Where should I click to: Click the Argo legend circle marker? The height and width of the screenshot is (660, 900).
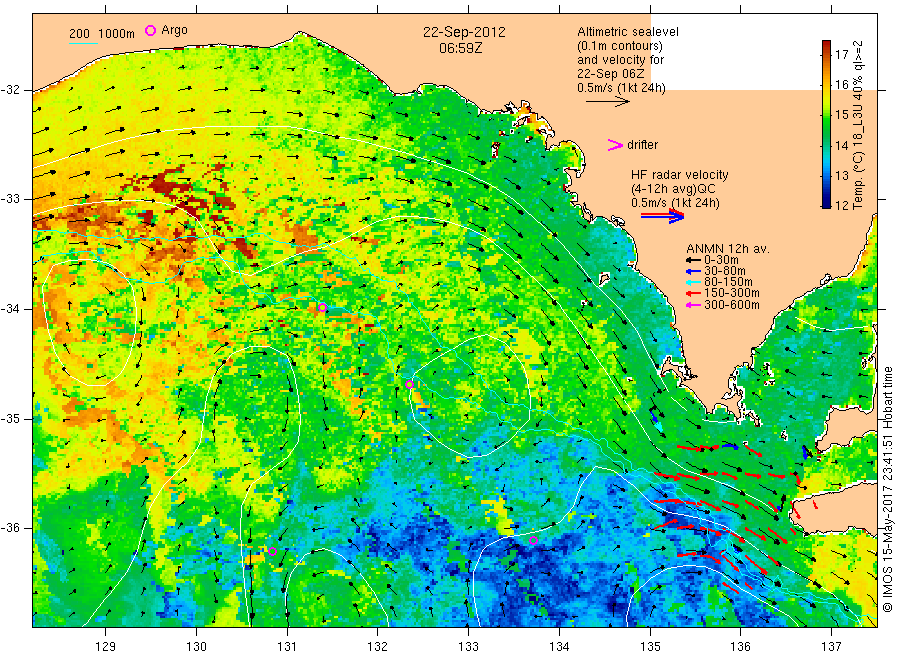(x=150, y=30)
